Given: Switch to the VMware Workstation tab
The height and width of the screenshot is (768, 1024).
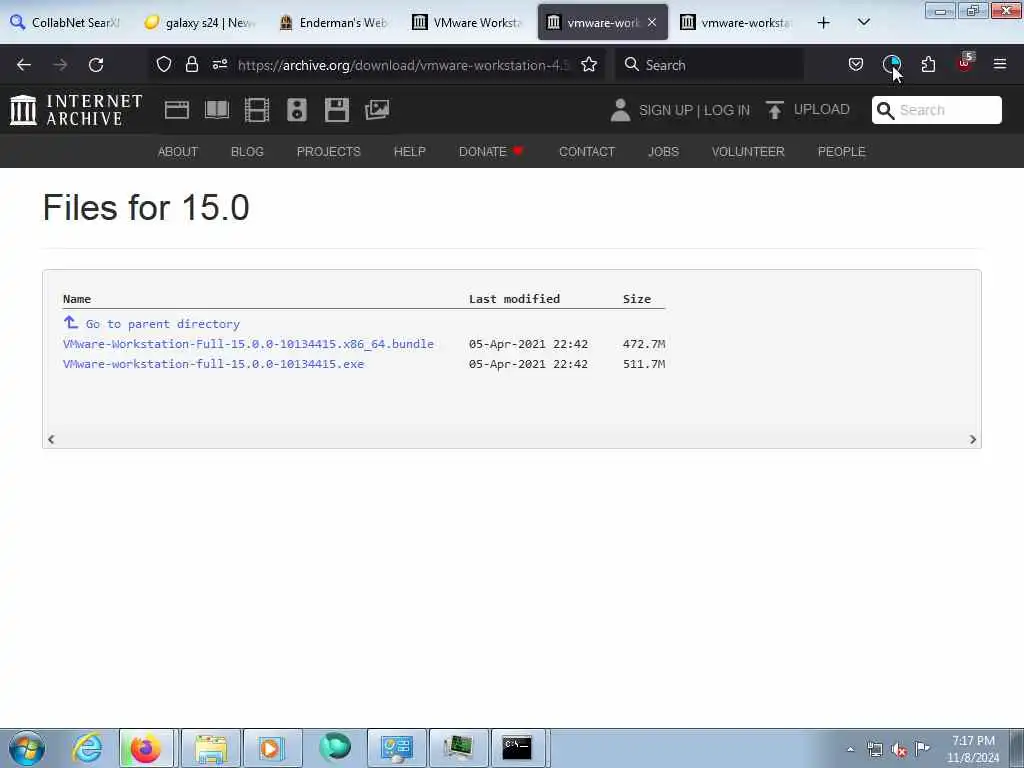Looking at the screenshot, I should [x=469, y=23].
